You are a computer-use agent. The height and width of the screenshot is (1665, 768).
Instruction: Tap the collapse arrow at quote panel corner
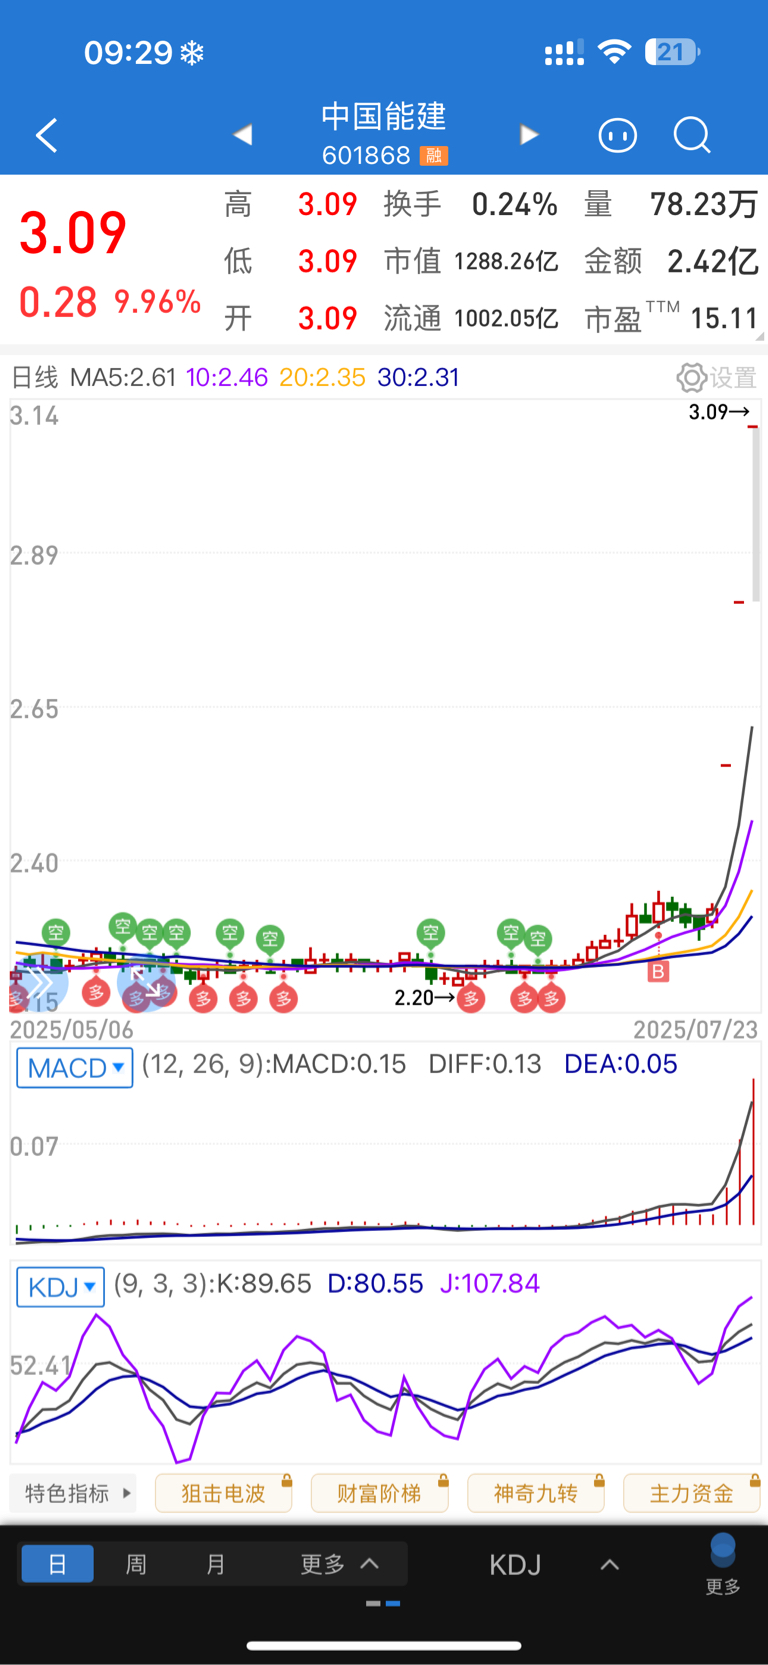point(760,337)
